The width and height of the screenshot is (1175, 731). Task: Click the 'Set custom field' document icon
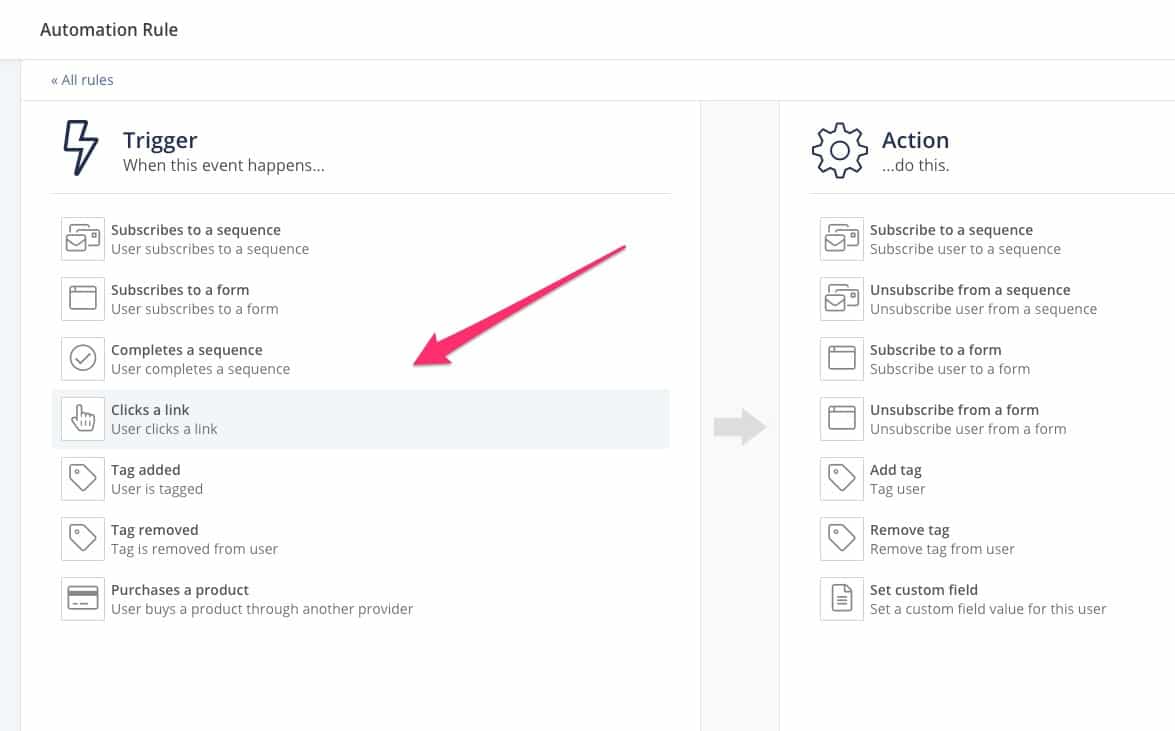(x=842, y=599)
